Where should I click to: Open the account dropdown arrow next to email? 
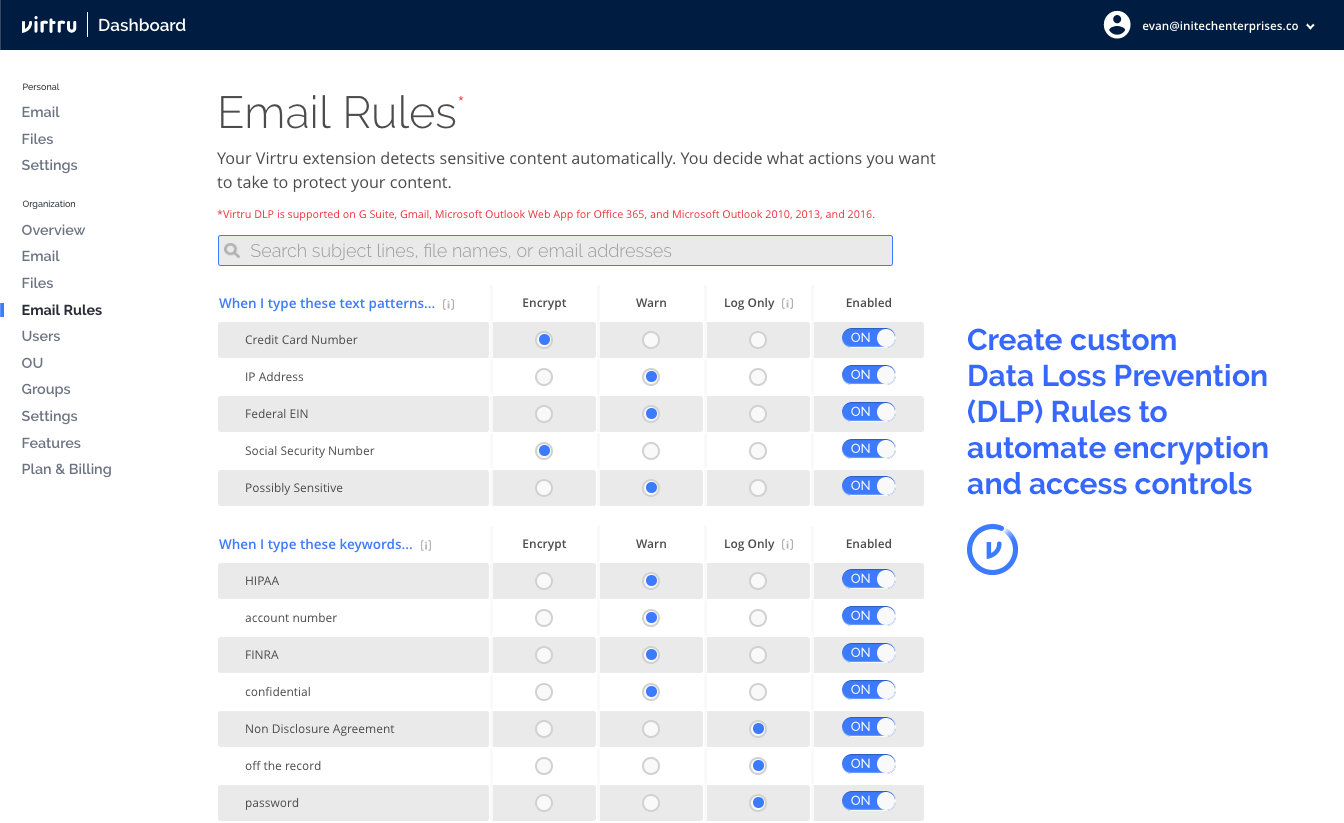(1309, 27)
